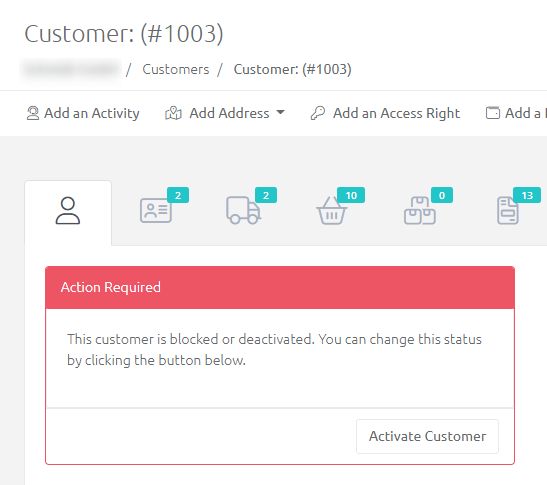Open the shopping basket tab
Viewport: 547px width, 485px height.
[x=331, y=210]
